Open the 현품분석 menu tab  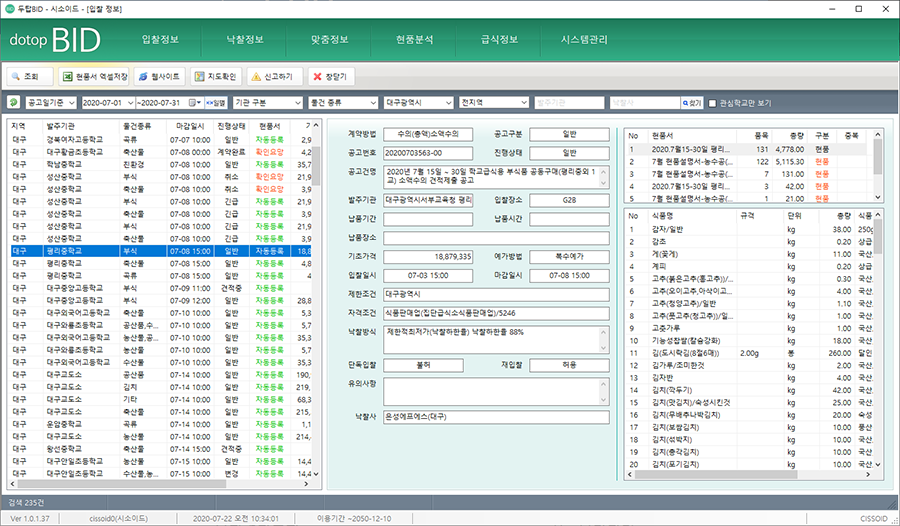415,40
